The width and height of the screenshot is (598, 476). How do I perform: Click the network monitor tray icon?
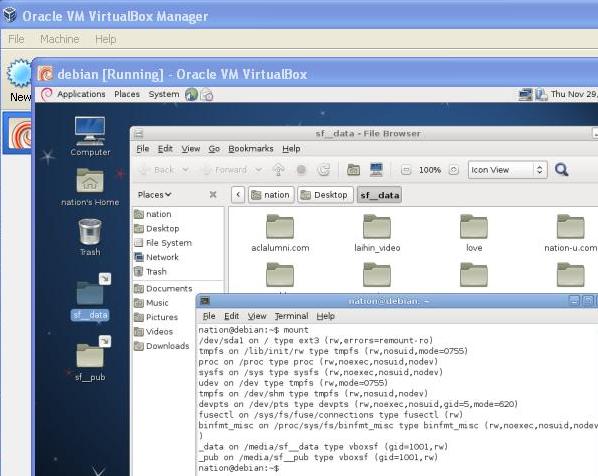pyautogui.click(x=525, y=94)
